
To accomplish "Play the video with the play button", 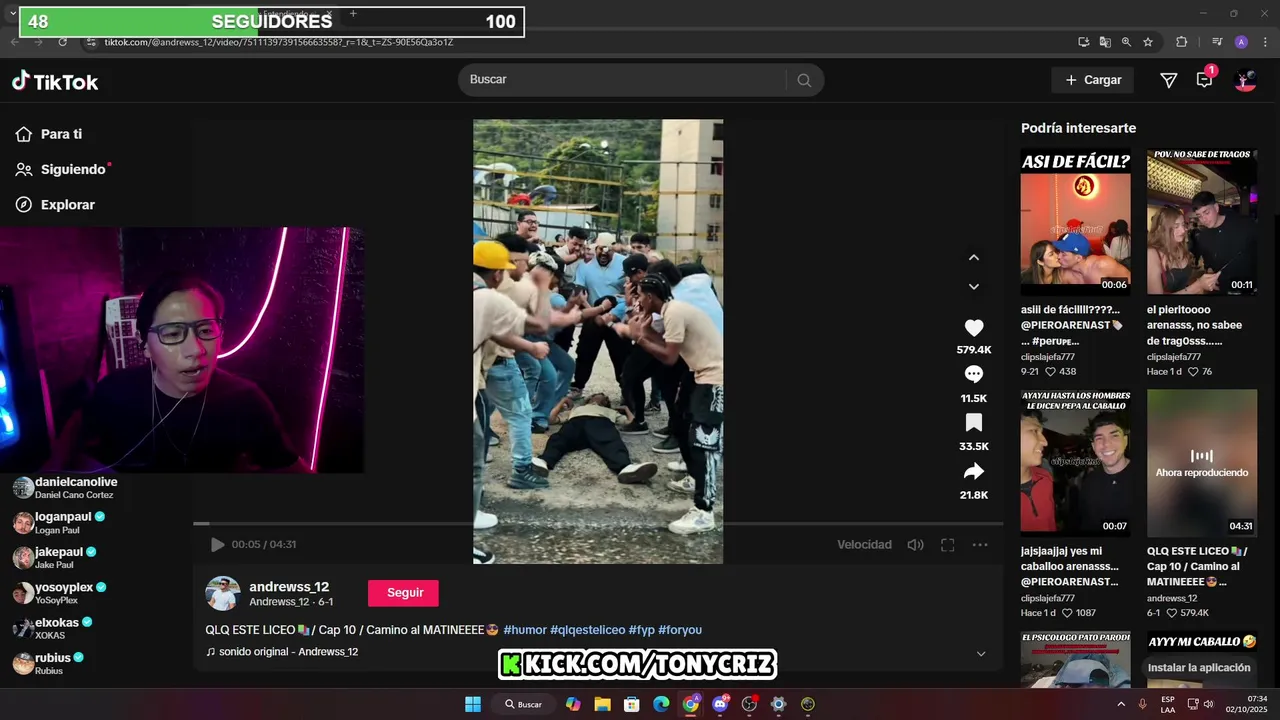I will click(x=217, y=545).
